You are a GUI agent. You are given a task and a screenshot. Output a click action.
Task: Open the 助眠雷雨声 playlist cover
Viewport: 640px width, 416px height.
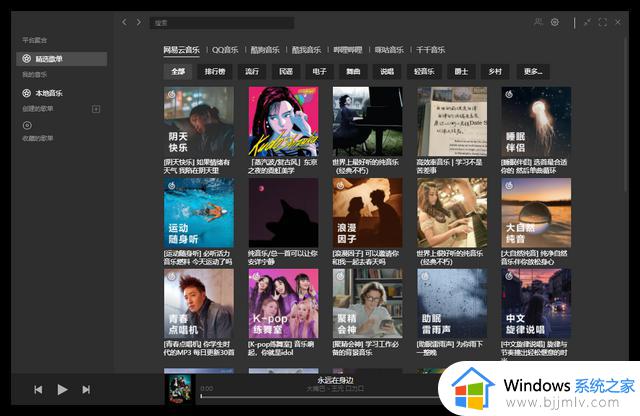(452, 303)
